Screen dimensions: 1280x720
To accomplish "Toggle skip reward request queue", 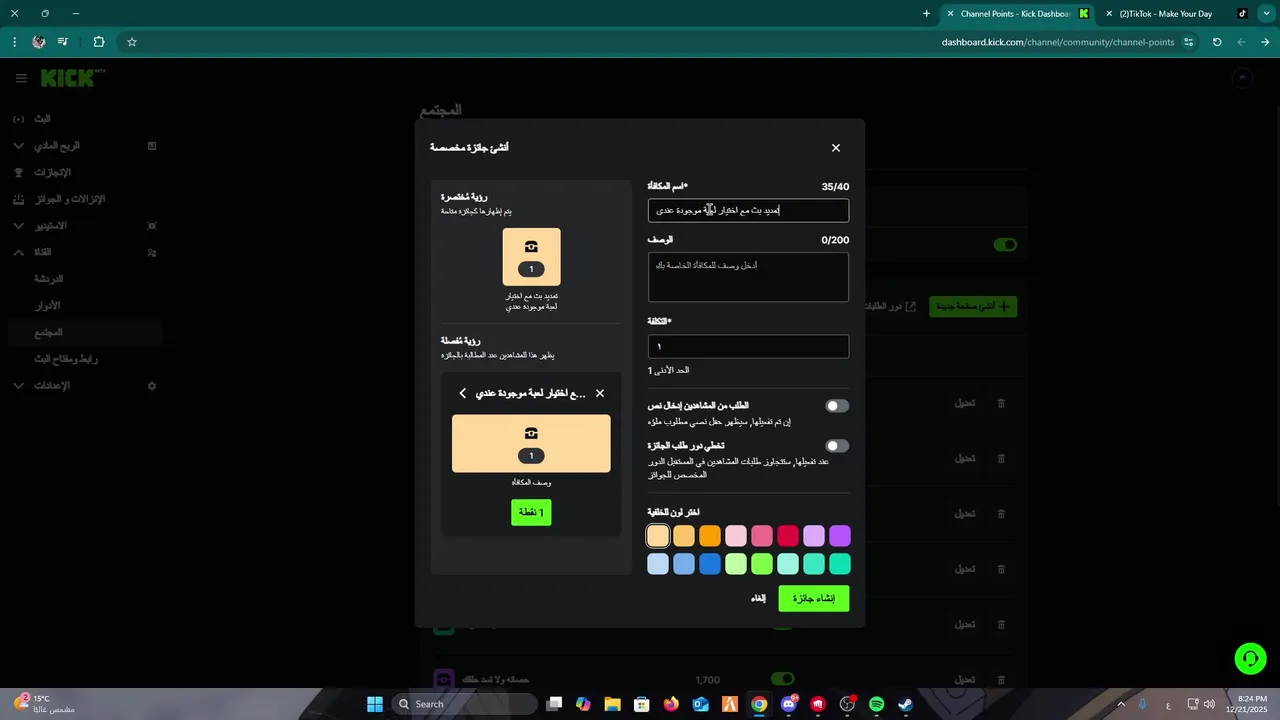I will click(837, 446).
